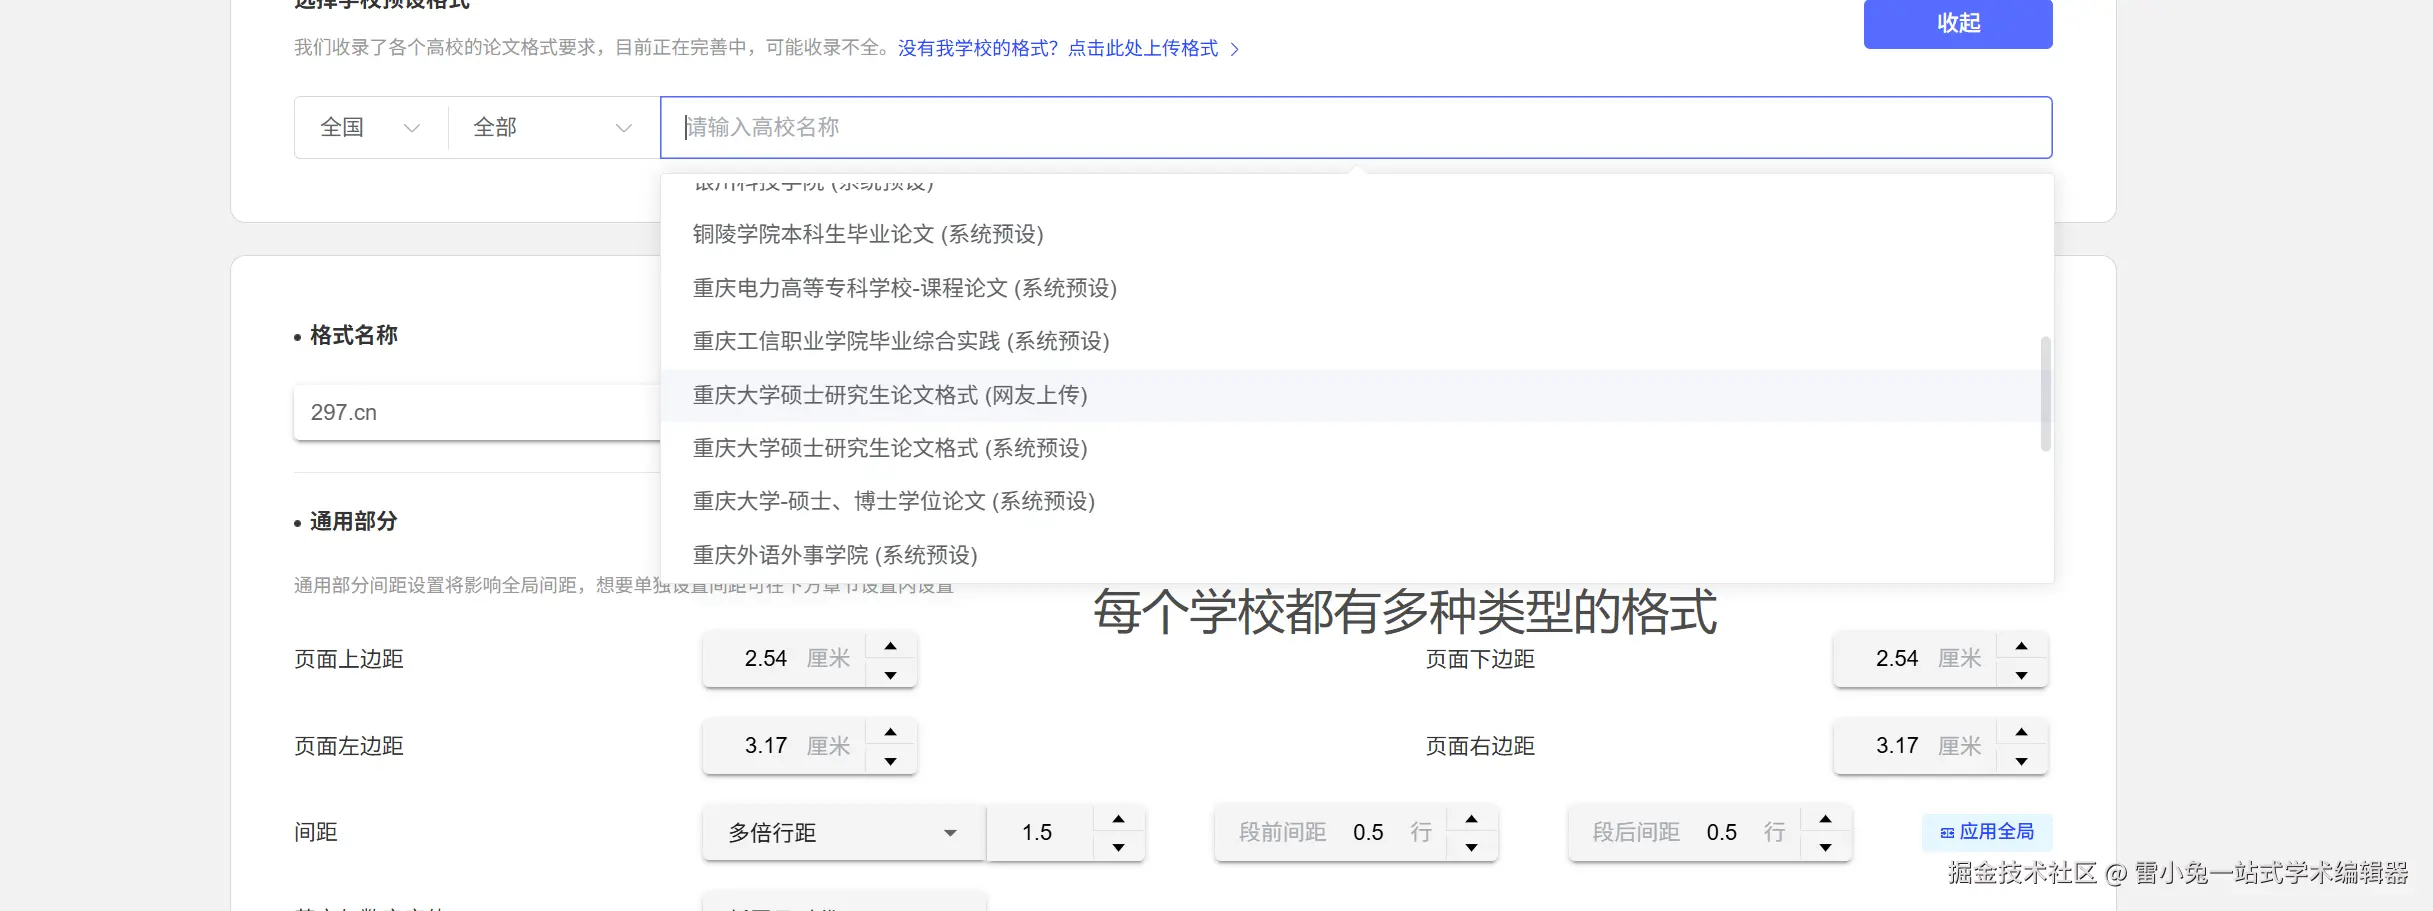
Task: Open the 多倍行距 line spacing dropdown
Action: coord(841,832)
